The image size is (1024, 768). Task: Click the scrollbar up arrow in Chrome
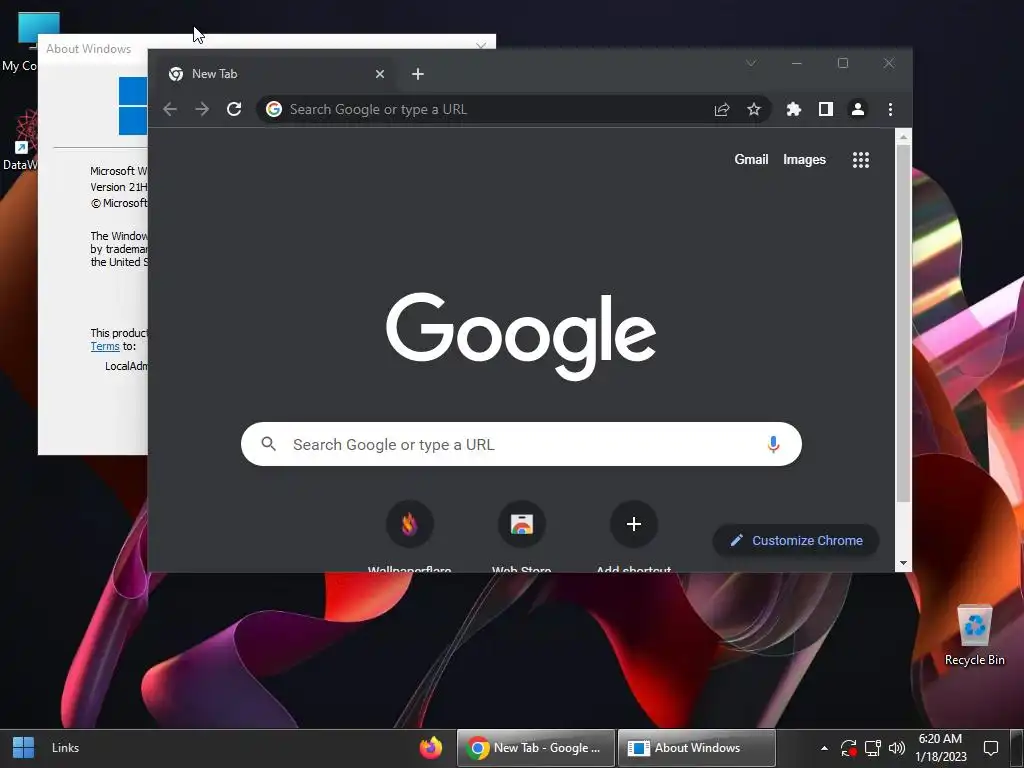pos(903,136)
